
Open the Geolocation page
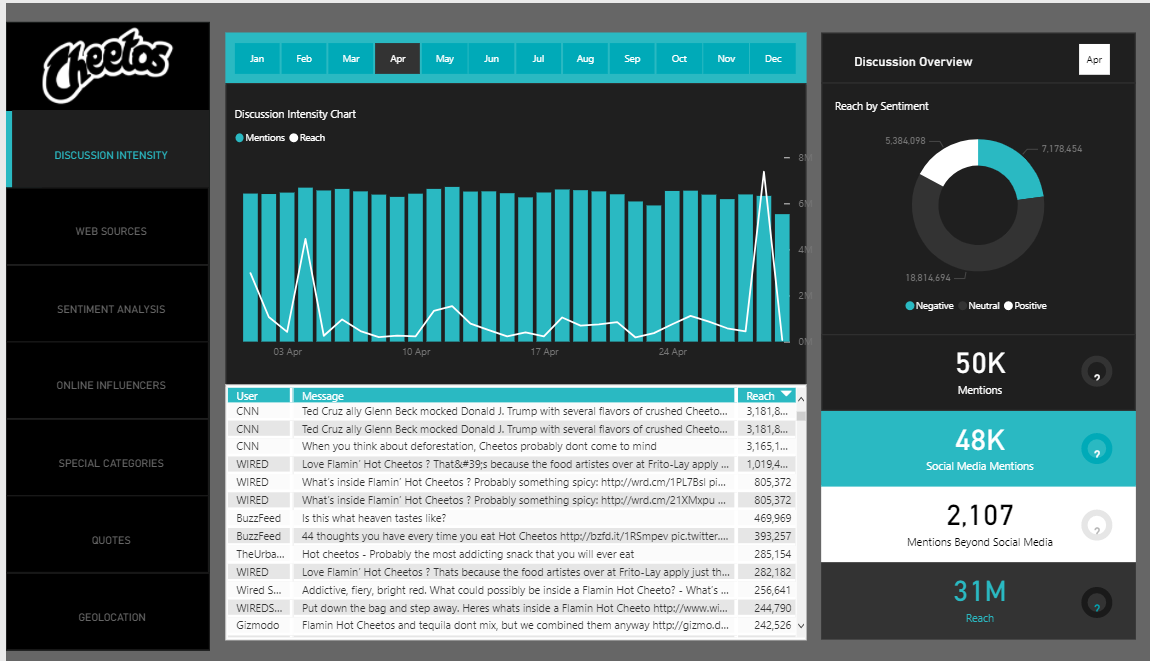pyautogui.click(x=109, y=613)
